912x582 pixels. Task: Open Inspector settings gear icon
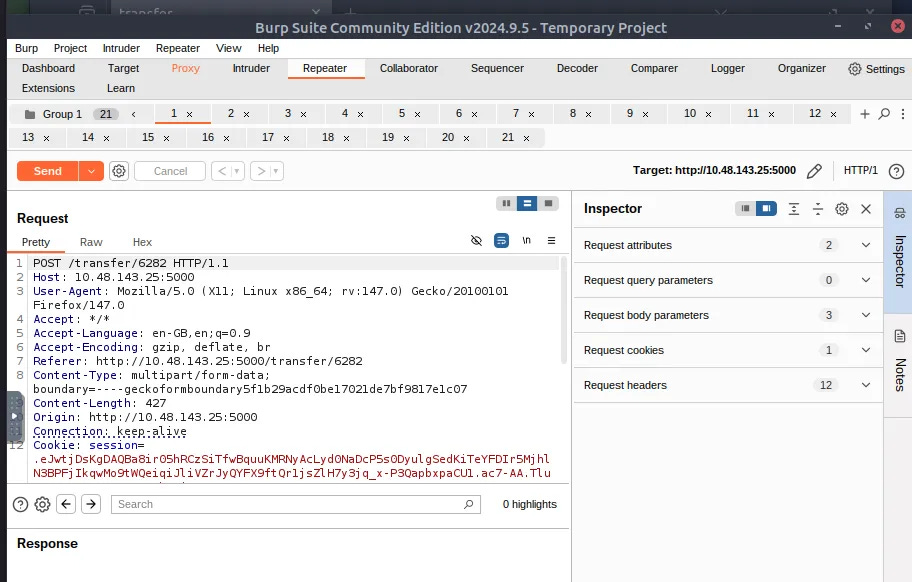[842, 209]
